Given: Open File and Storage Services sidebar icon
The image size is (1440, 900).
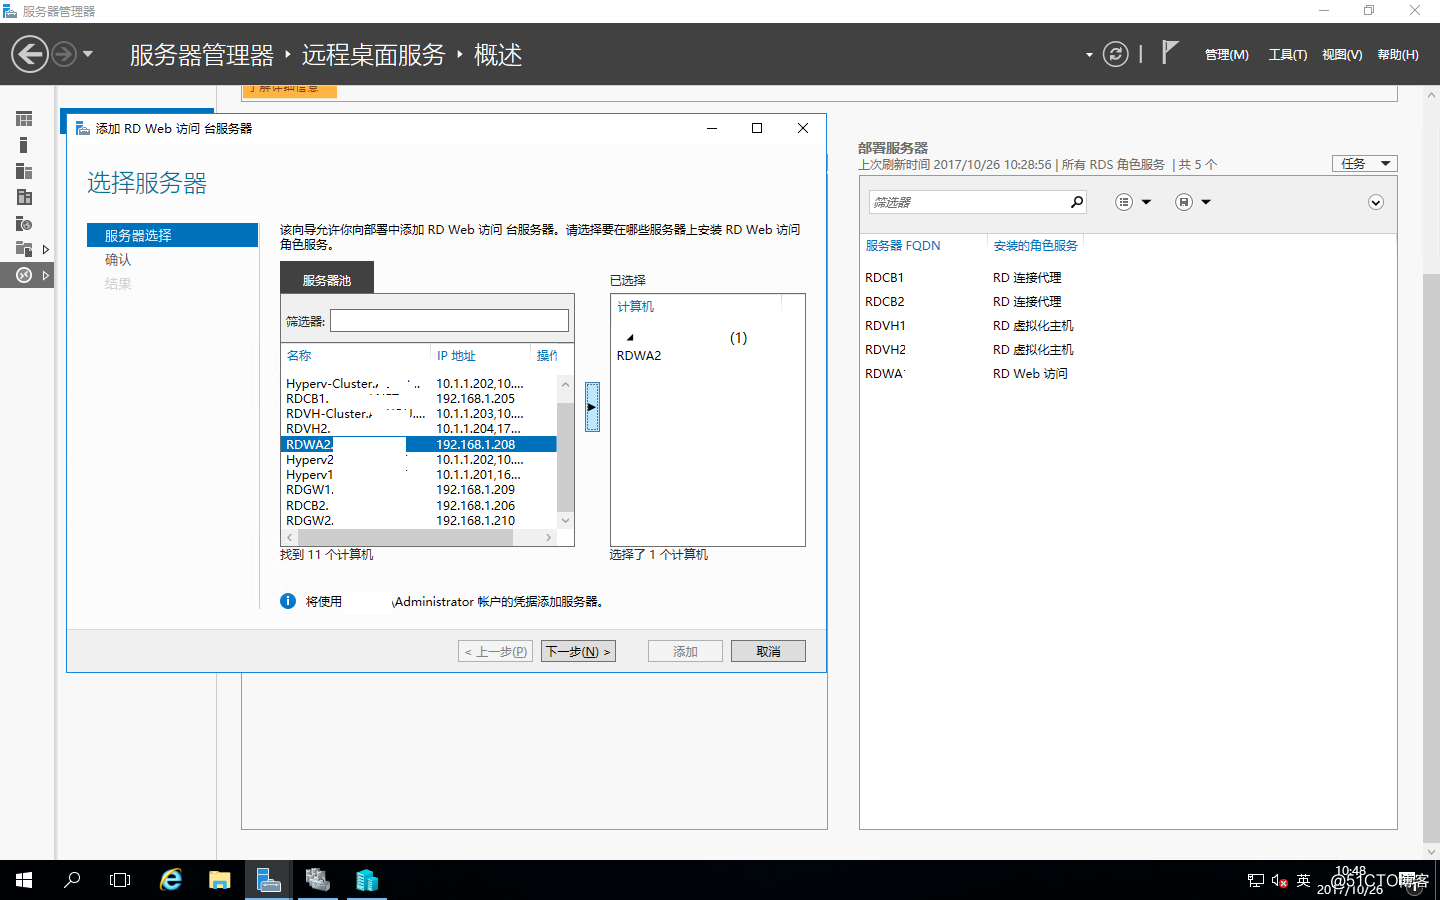Looking at the screenshot, I should [24, 249].
